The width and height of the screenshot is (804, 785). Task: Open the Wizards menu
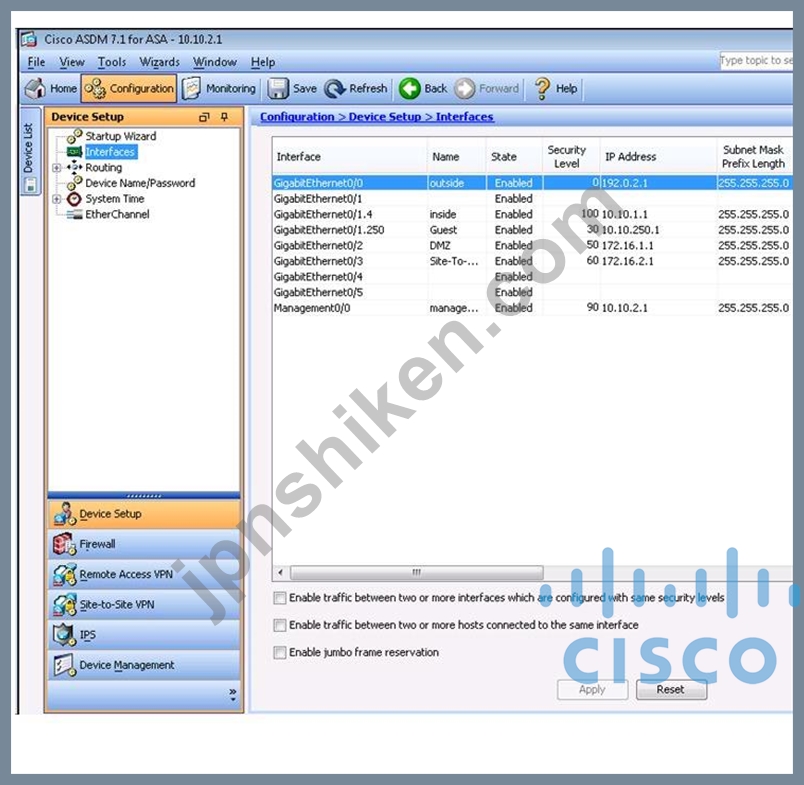(159, 62)
